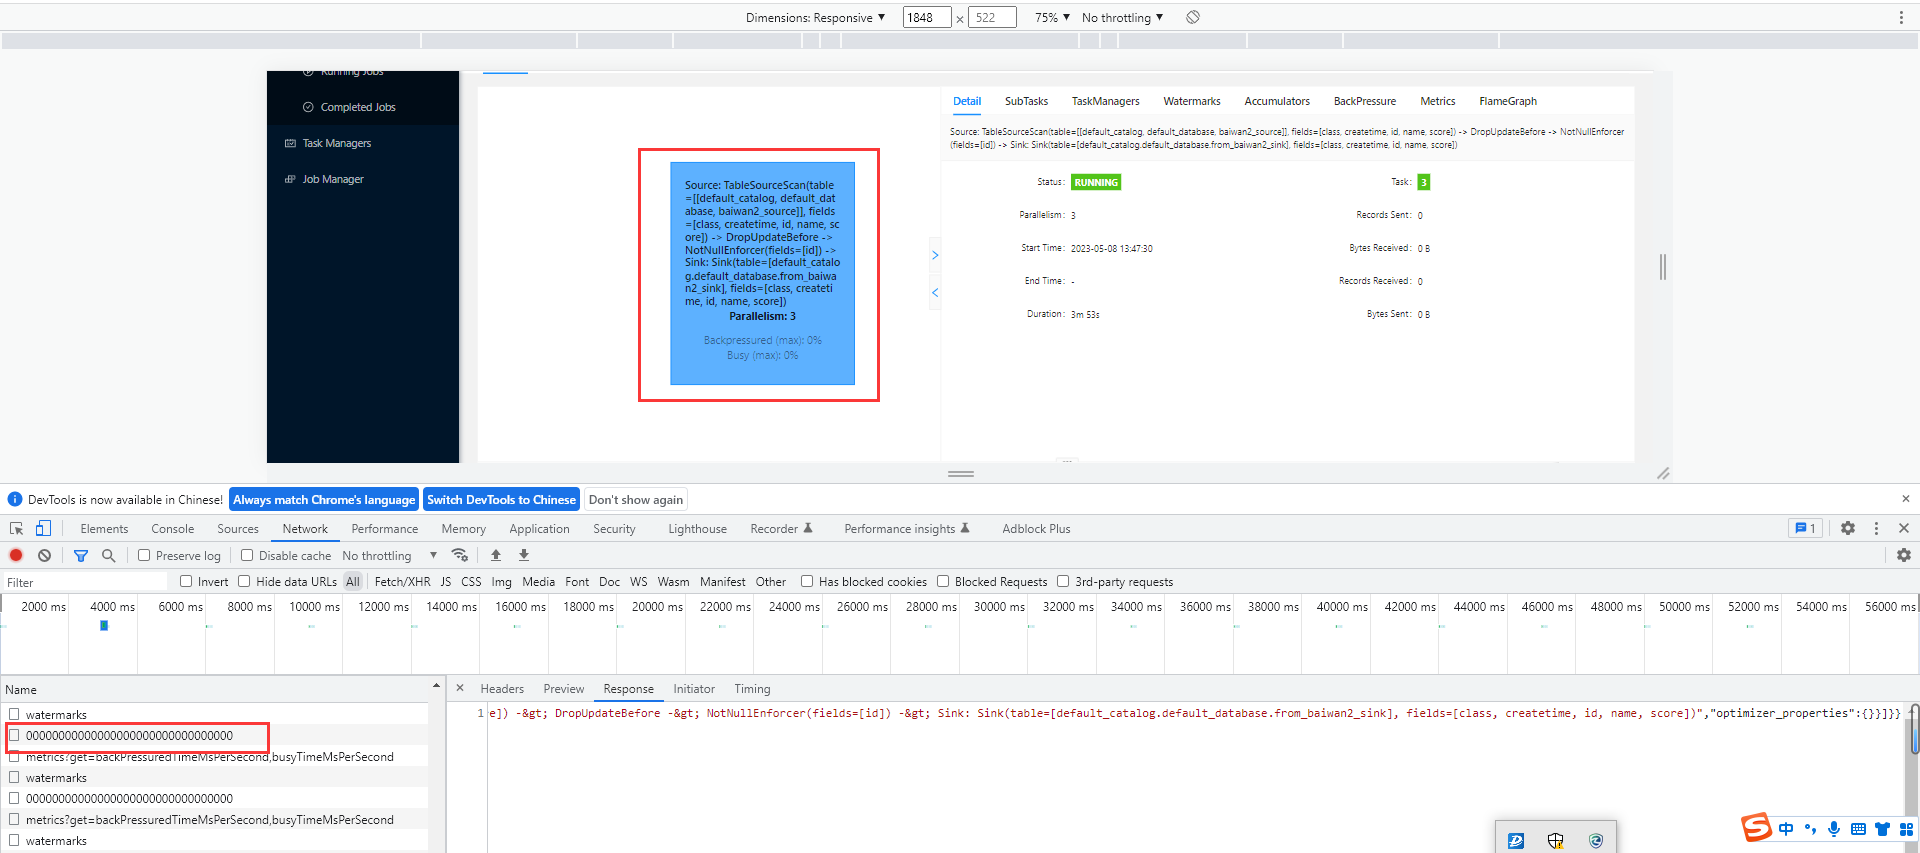The height and width of the screenshot is (853, 1920).
Task: Toggle the network filter funnel icon
Action: (x=81, y=555)
